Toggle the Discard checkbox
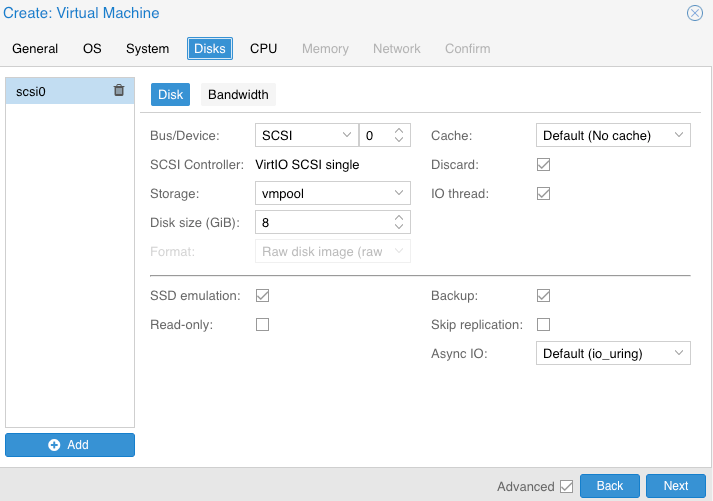713x501 pixels. coord(543,165)
